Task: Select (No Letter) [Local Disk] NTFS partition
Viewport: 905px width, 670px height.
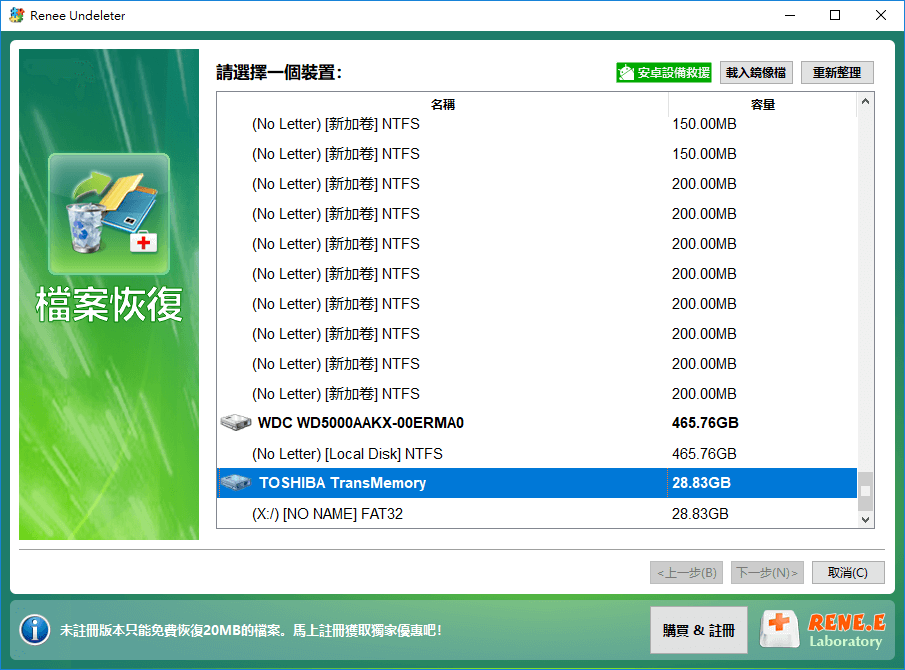Action: coord(537,454)
